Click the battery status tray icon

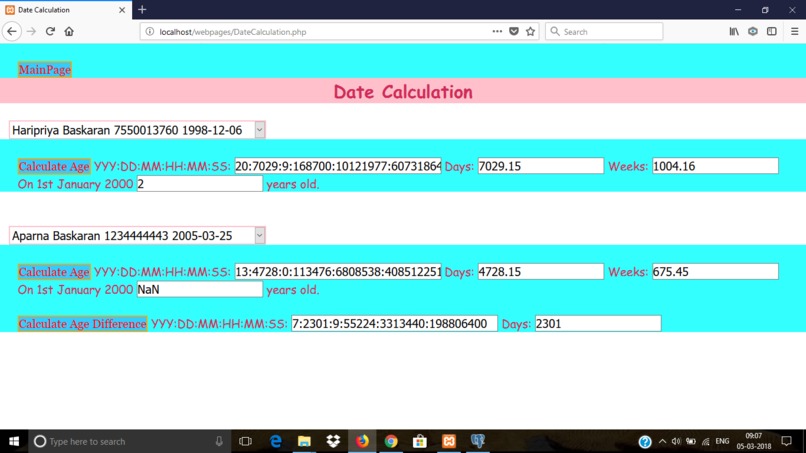click(x=691, y=441)
